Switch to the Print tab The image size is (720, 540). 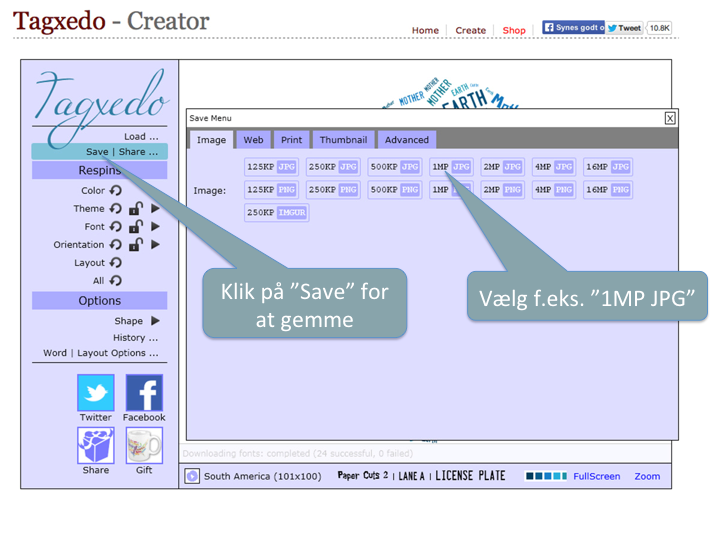pos(292,140)
